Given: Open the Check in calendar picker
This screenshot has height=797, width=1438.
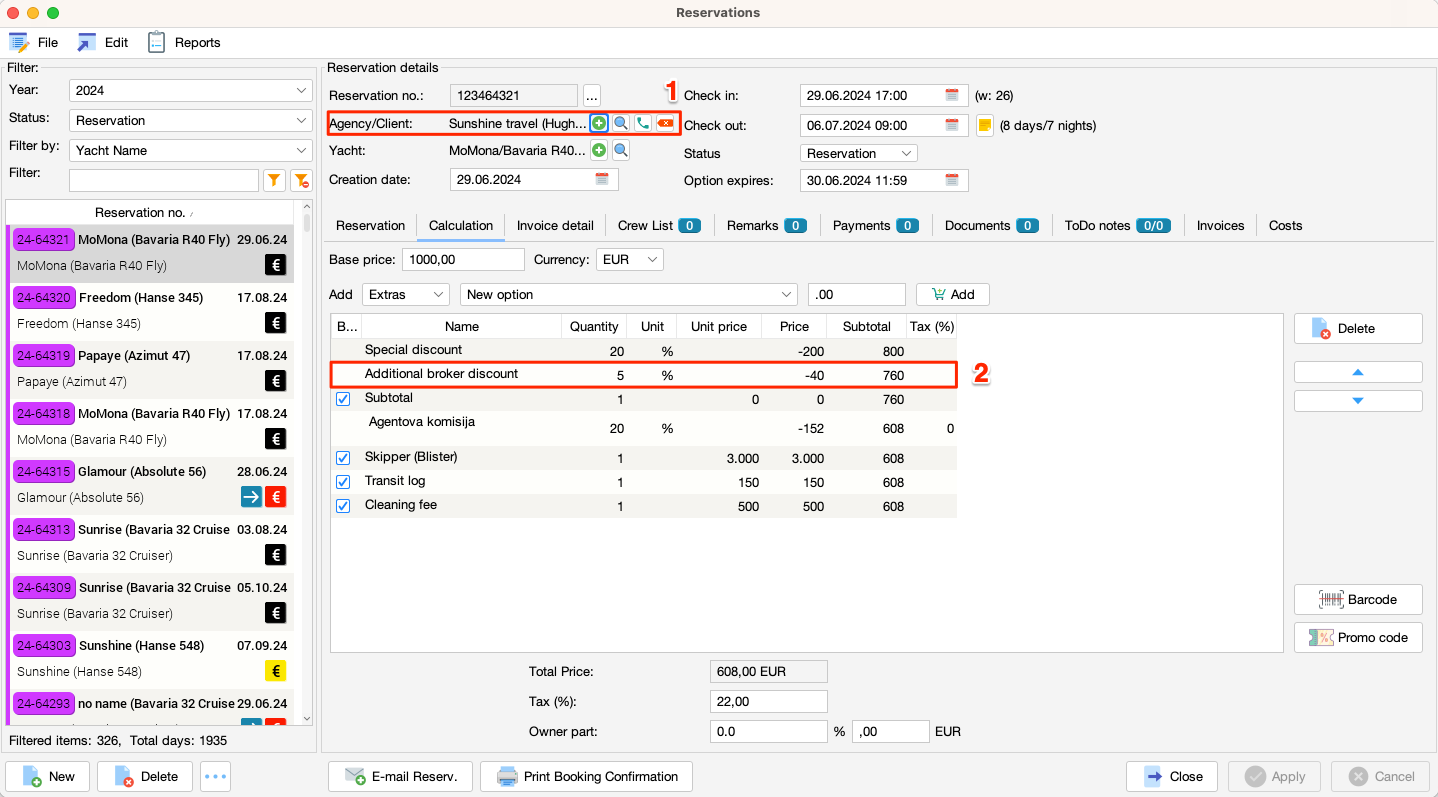Looking at the screenshot, I should pos(952,96).
